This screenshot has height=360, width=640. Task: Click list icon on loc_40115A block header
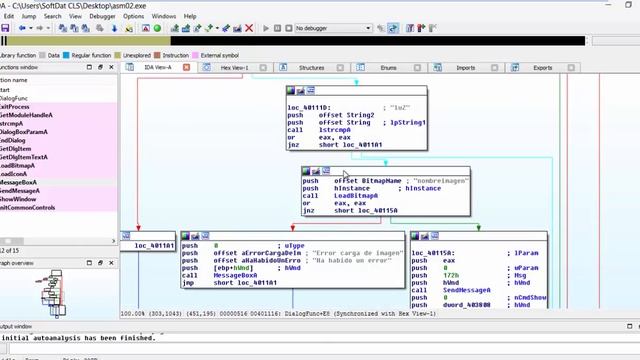435,236
